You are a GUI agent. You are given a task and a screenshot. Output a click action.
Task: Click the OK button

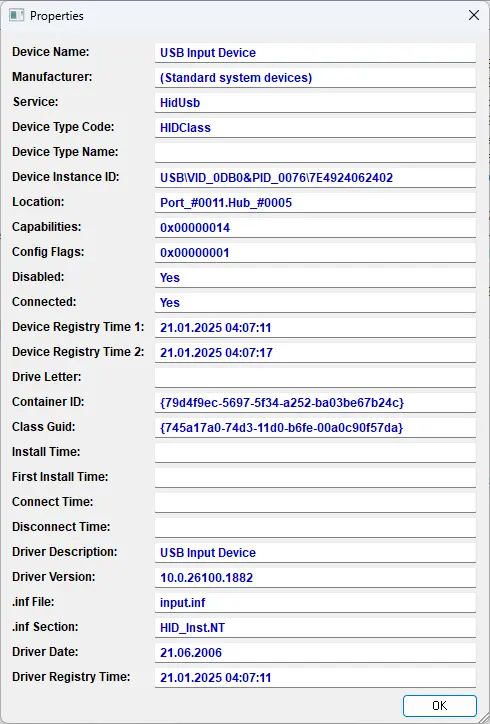(440, 706)
